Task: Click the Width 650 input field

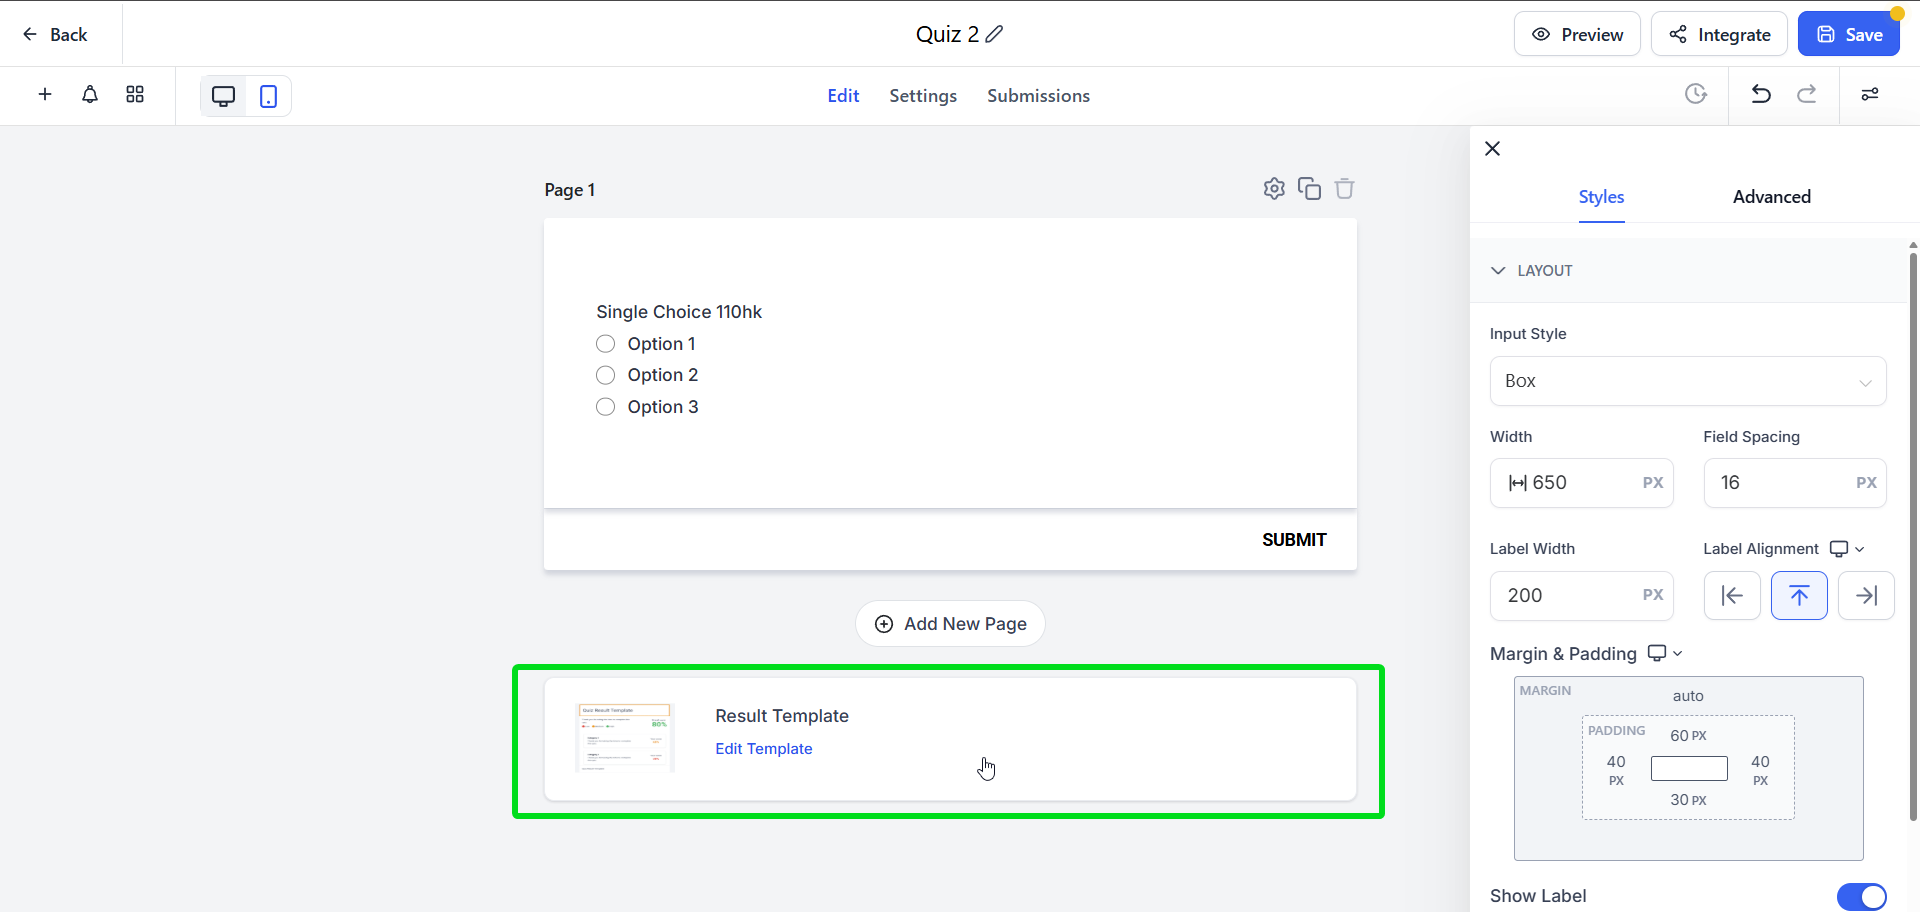Action: click(x=1581, y=483)
